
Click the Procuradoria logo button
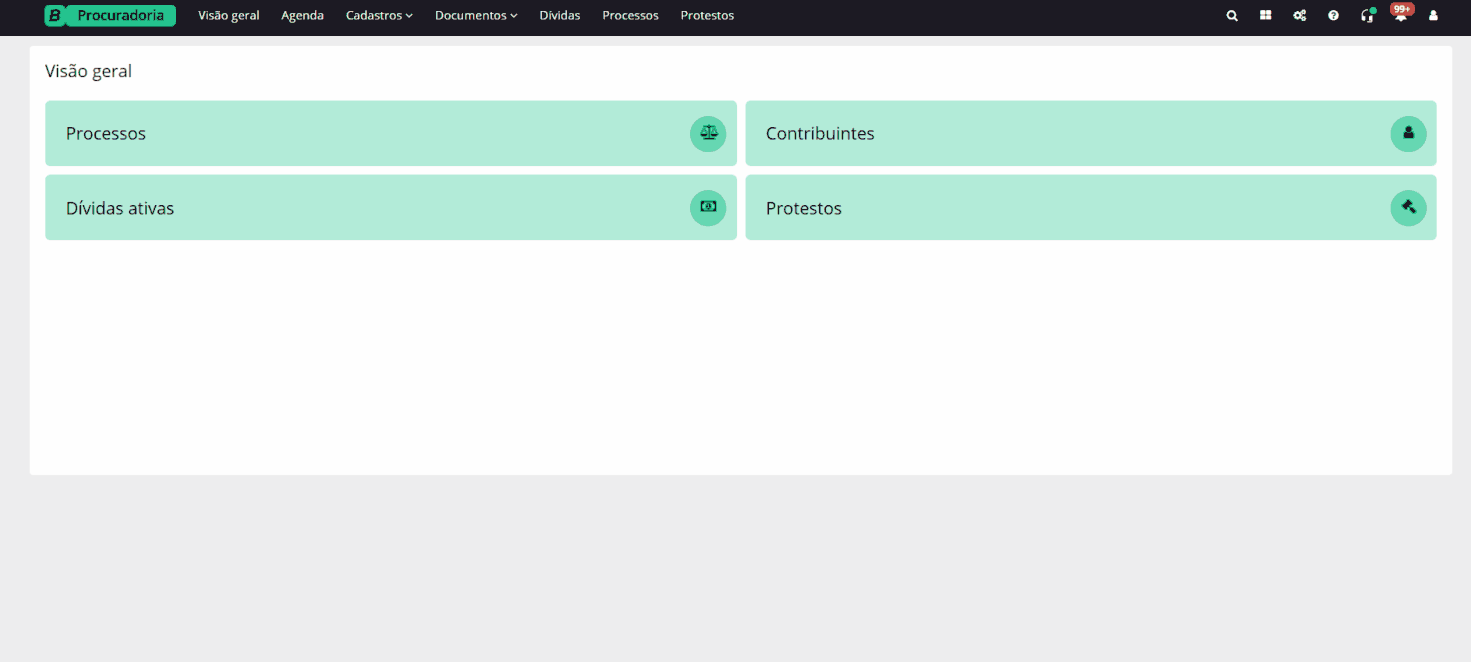click(110, 16)
